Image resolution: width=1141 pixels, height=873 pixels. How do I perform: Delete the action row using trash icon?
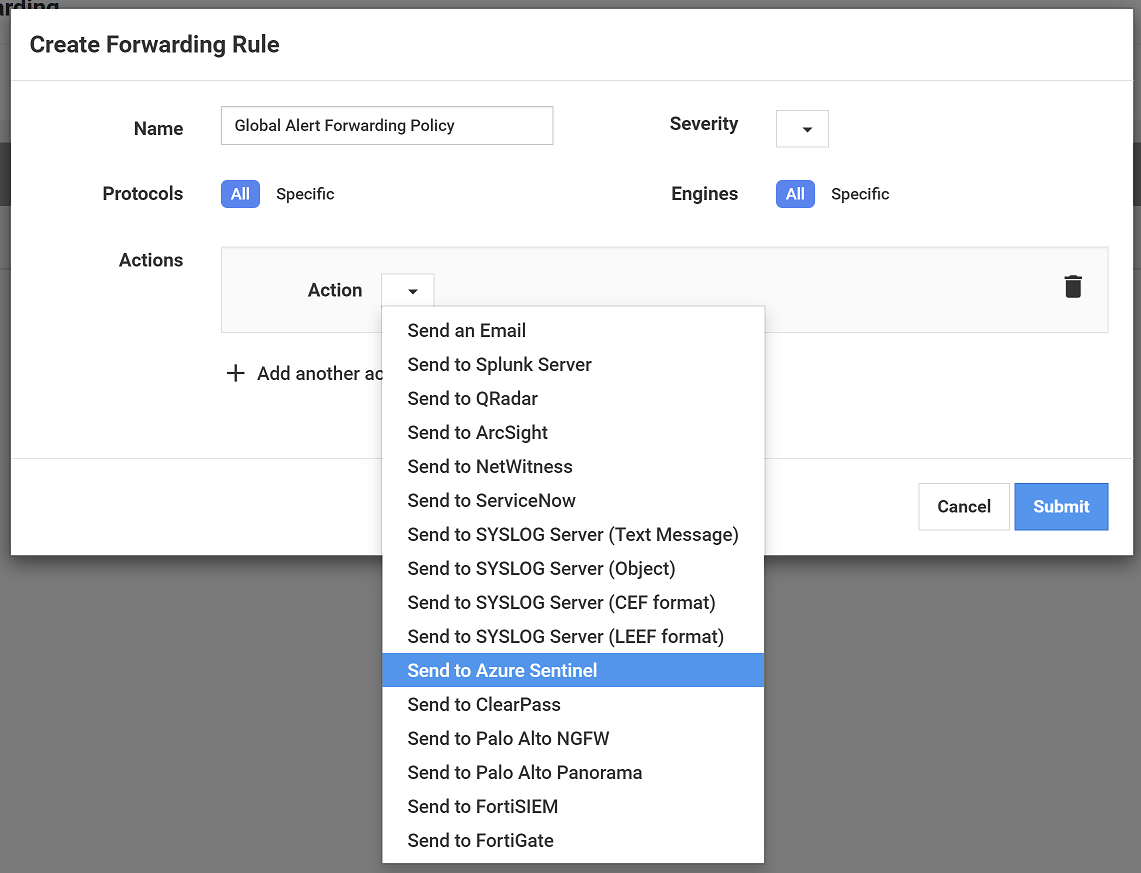pos(1073,286)
